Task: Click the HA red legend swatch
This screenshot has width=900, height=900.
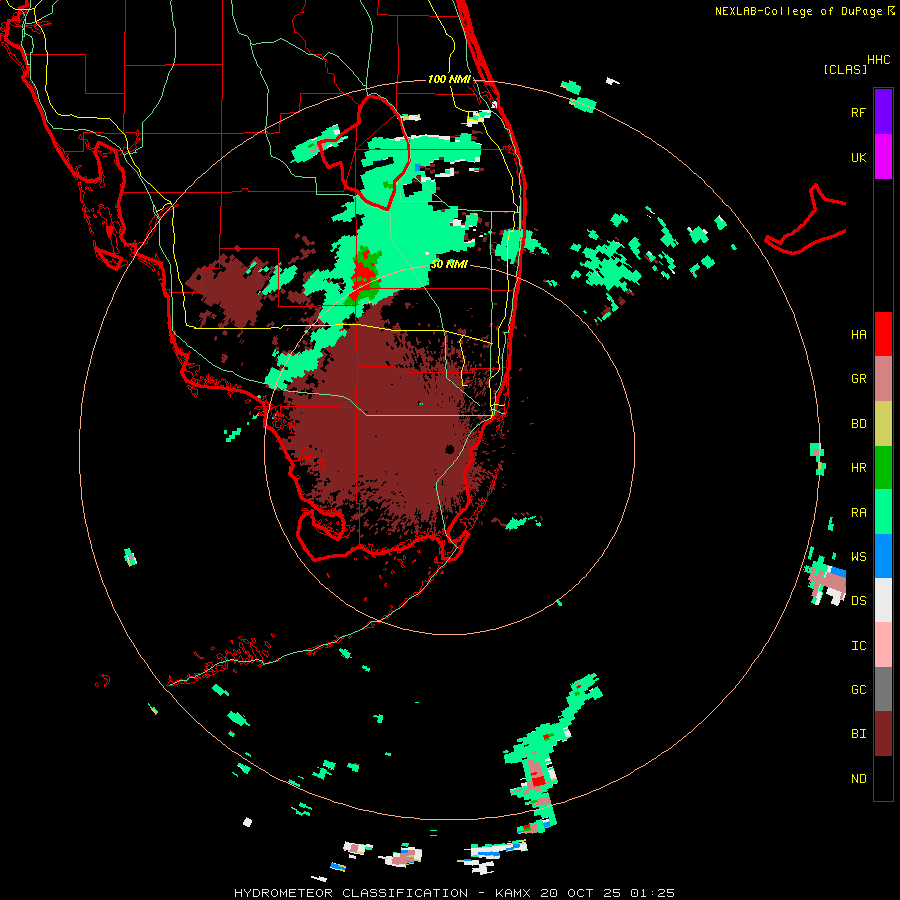Action: [x=883, y=334]
